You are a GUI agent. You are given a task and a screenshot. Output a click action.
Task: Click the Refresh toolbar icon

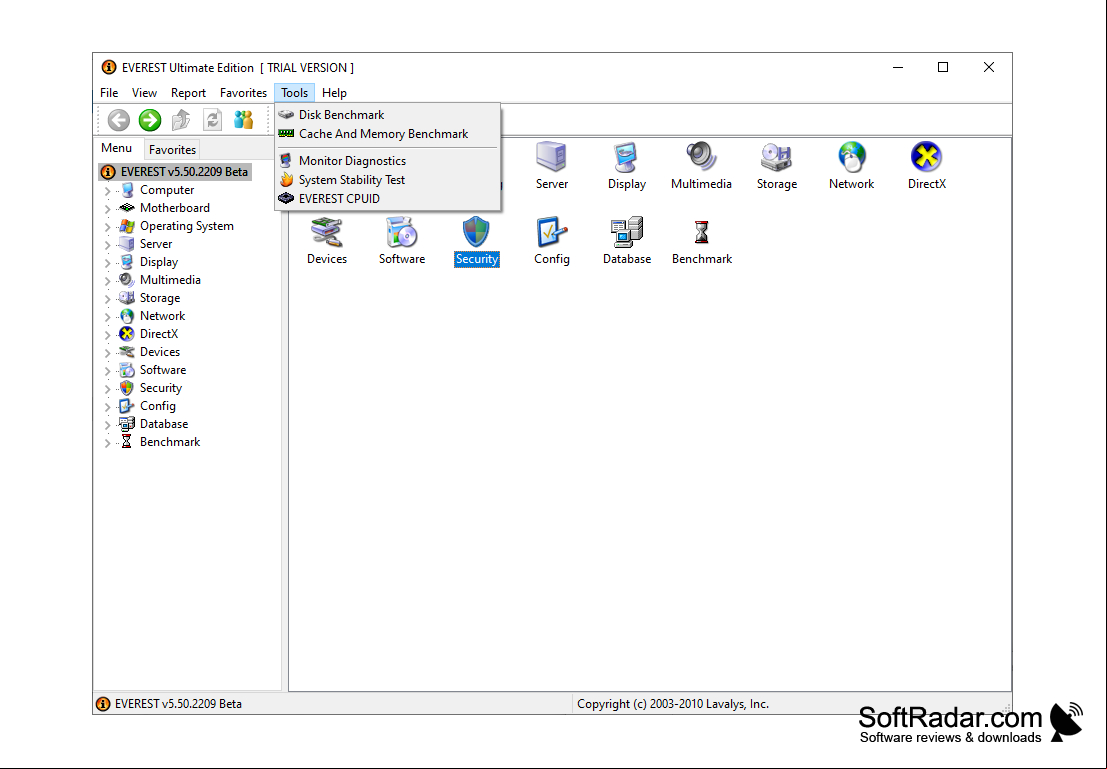click(x=213, y=120)
